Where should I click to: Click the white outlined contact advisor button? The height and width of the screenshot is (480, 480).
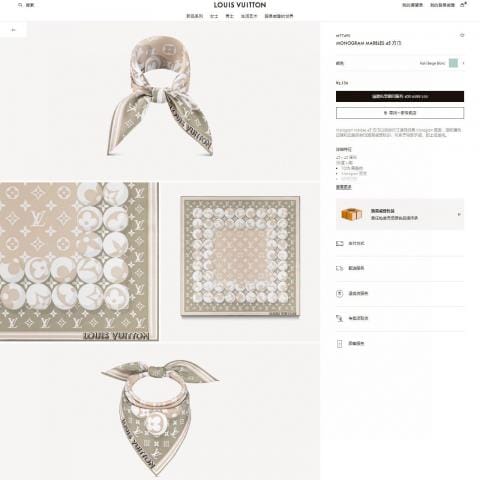pos(400,113)
